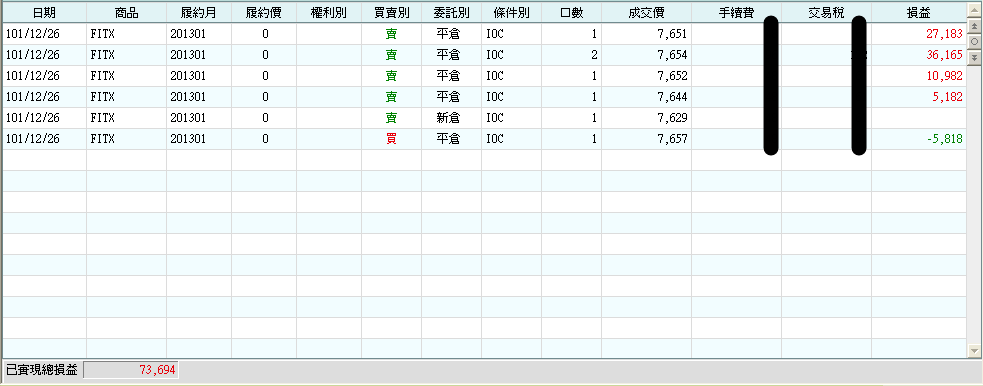Click the red 買 cell

391,139
